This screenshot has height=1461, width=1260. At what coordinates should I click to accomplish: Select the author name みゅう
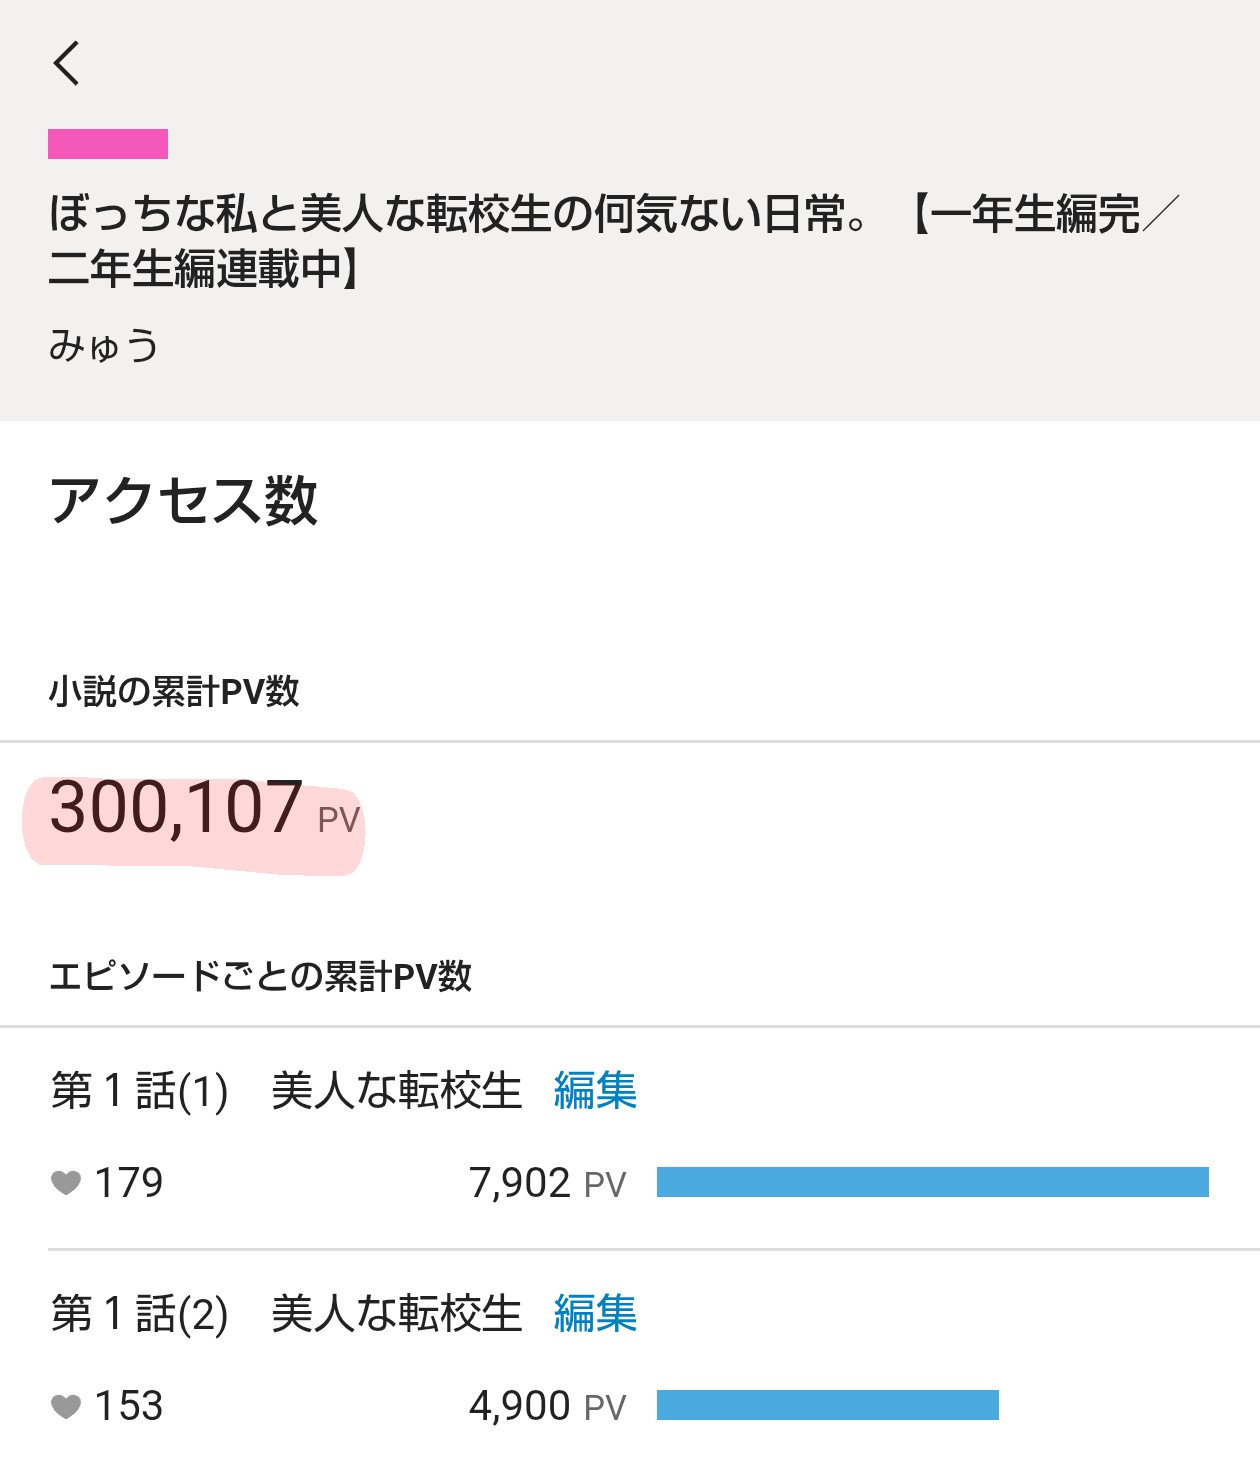click(104, 346)
